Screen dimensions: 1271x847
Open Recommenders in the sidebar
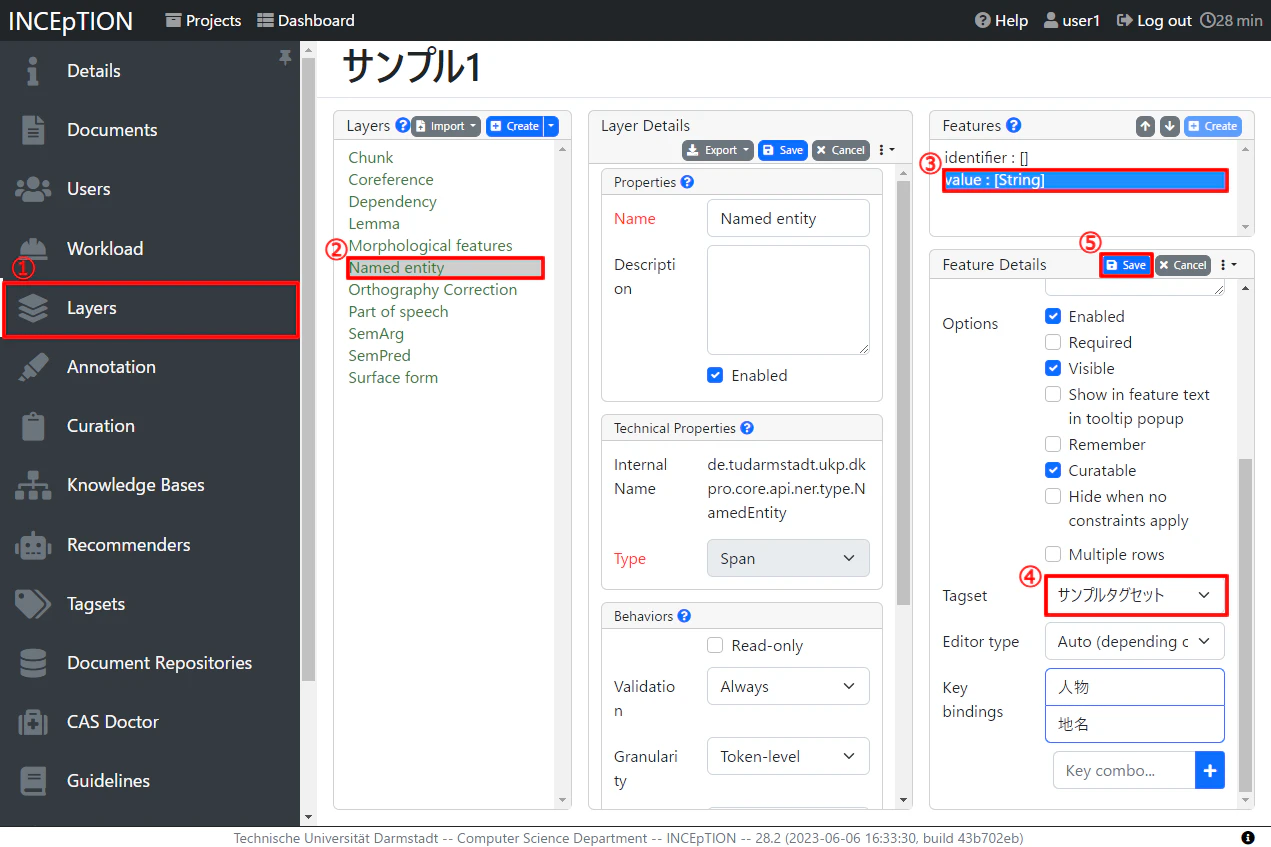[x=150, y=545]
